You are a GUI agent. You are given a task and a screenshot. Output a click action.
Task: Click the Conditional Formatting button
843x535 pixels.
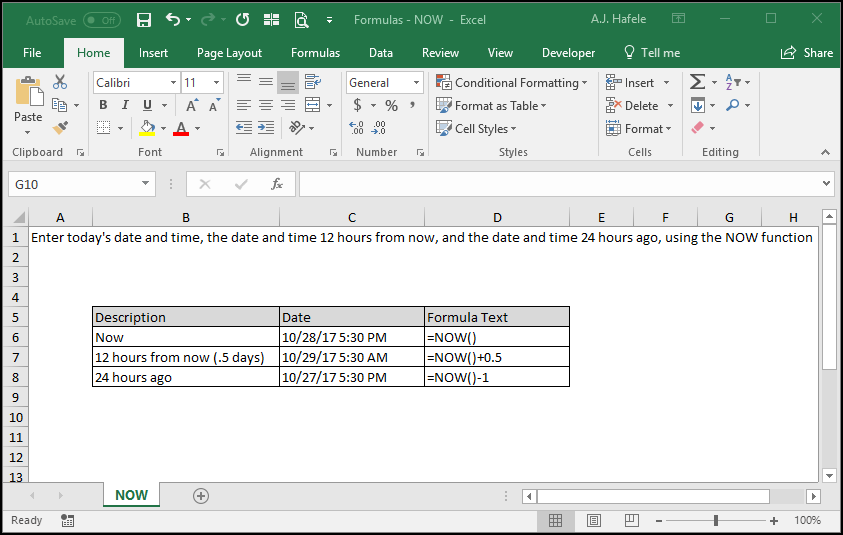511,82
